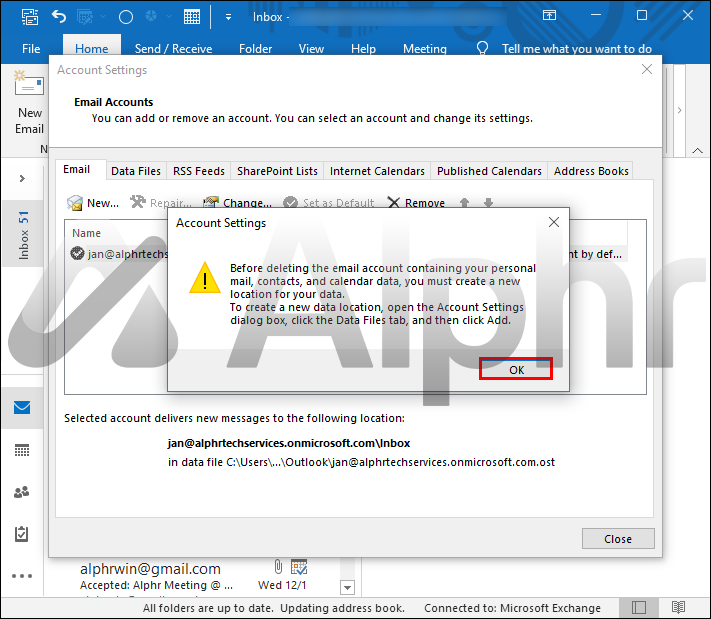Click the Name column header
Screen dimensions: 711x619
click(x=86, y=233)
